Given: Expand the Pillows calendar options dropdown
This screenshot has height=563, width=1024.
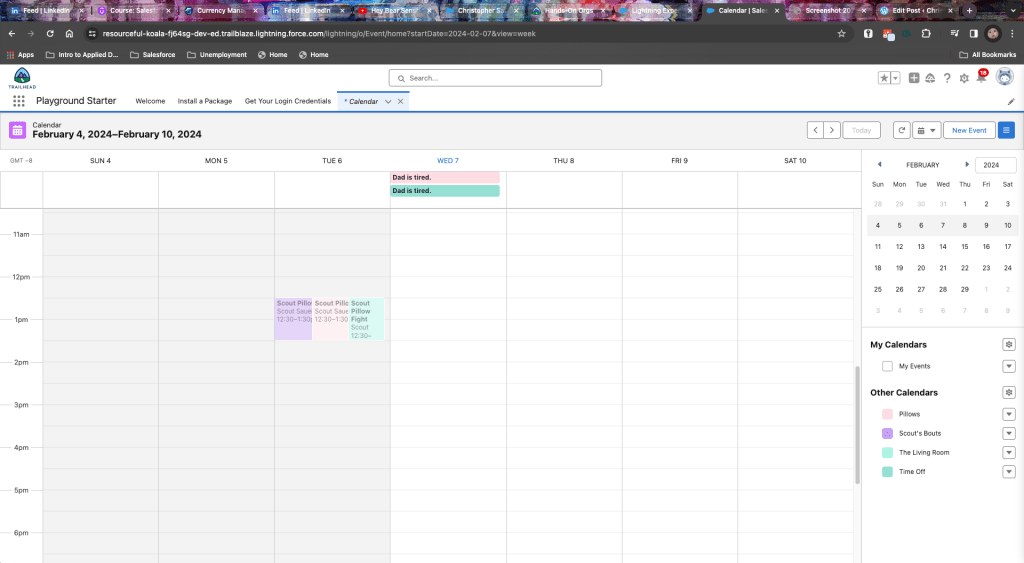Looking at the screenshot, I should click(x=1008, y=414).
